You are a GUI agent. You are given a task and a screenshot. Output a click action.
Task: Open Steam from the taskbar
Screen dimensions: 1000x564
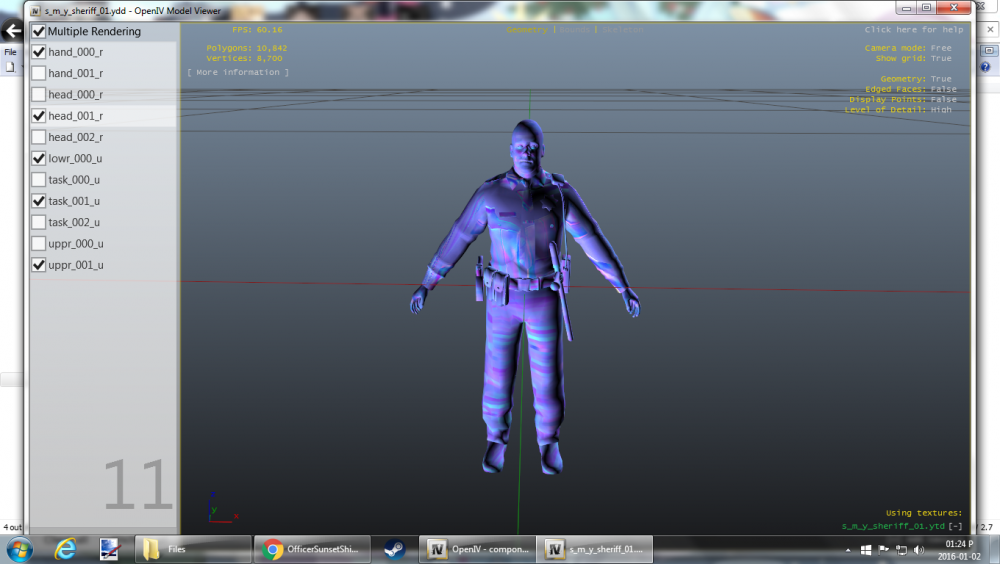pos(395,549)
